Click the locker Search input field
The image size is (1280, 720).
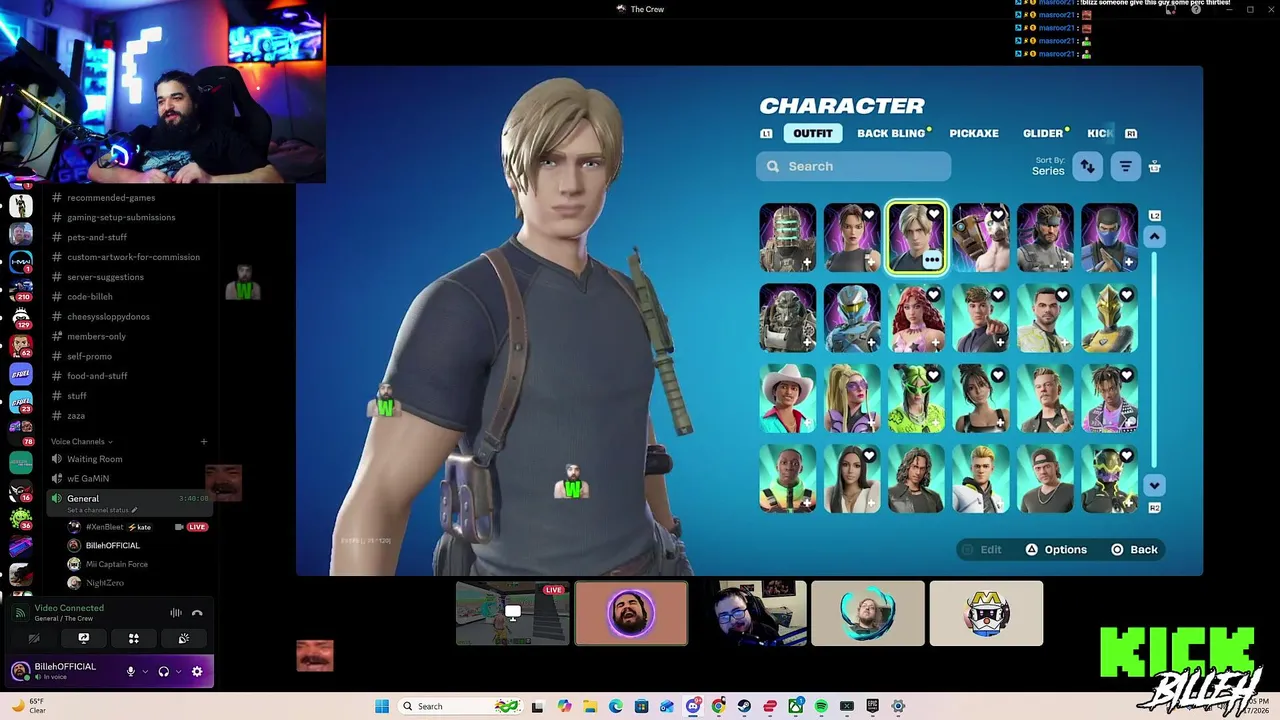853,166
